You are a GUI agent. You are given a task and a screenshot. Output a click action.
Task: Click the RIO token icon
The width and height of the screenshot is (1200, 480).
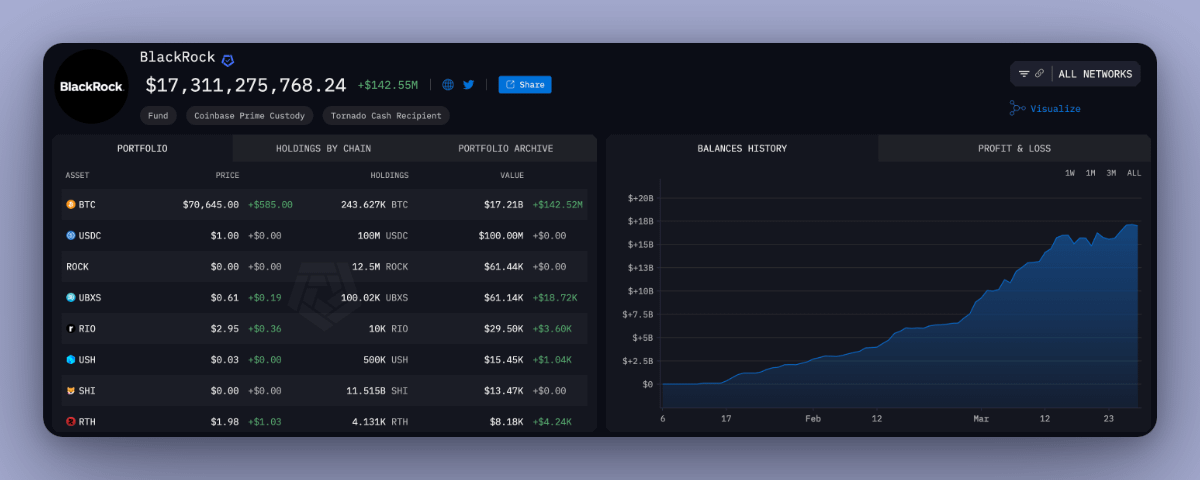[71, 328]
